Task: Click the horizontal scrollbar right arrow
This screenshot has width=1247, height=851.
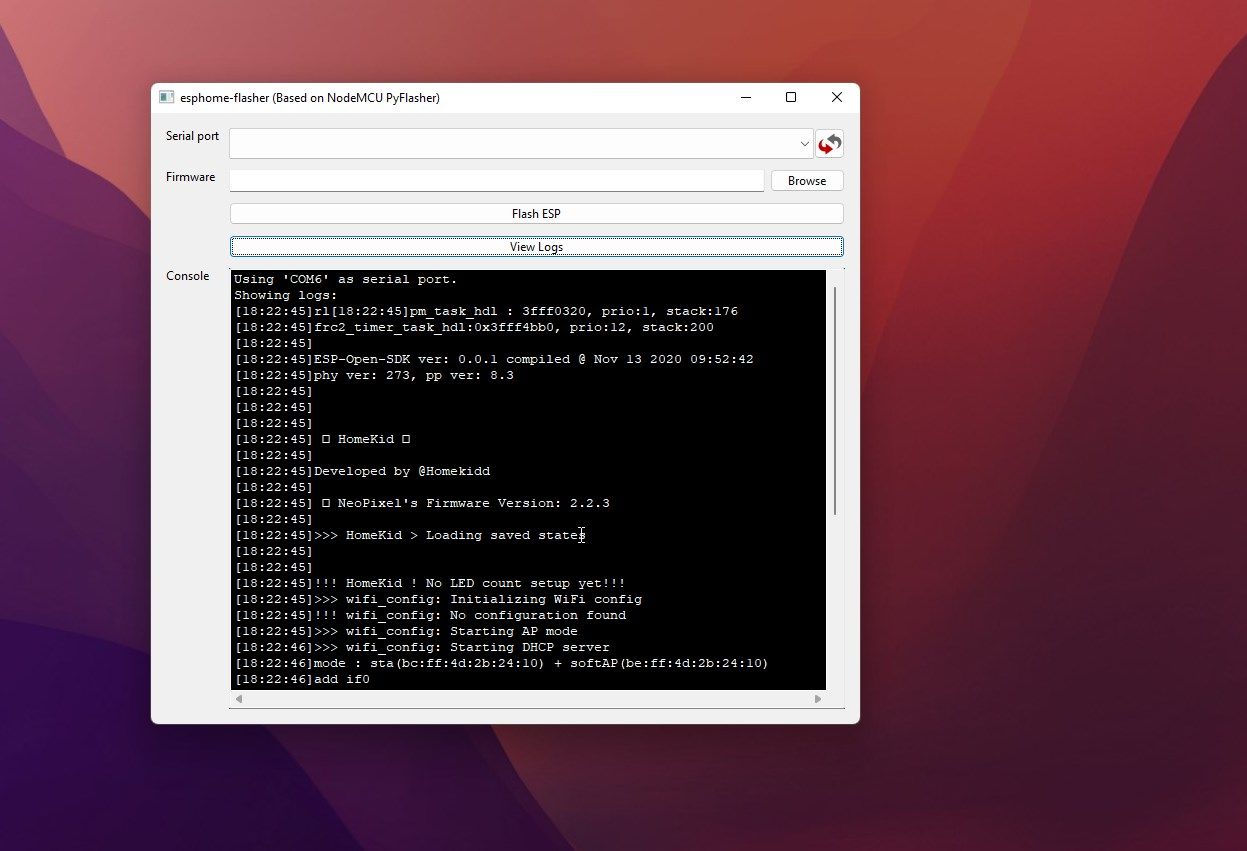Action: tap(818, 699)
